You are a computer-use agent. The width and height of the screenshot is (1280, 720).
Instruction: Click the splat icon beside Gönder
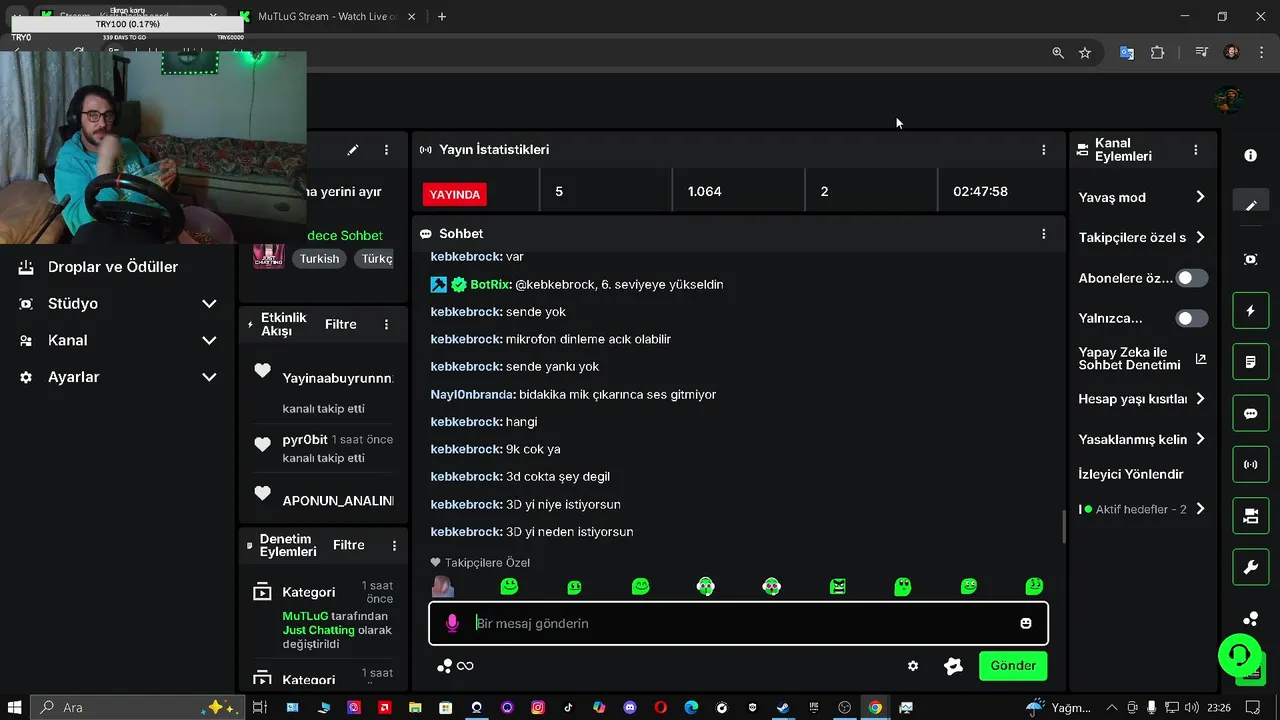(953, 666)
